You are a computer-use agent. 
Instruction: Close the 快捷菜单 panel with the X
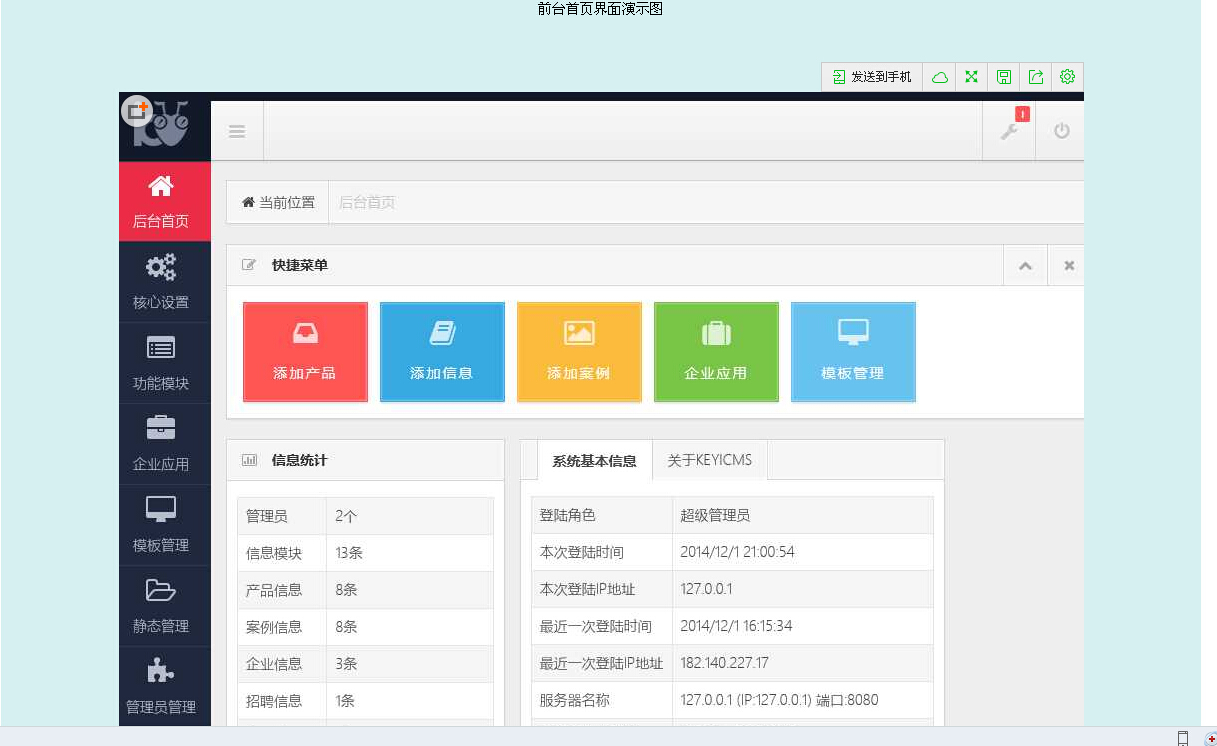1068,265
